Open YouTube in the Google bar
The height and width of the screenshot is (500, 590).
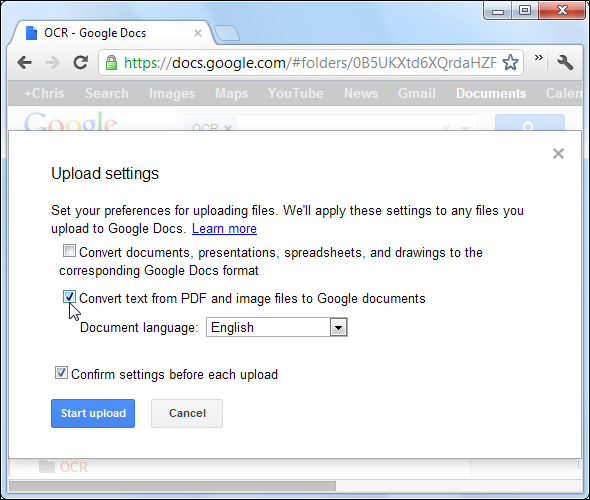click(x=296, y=93)
